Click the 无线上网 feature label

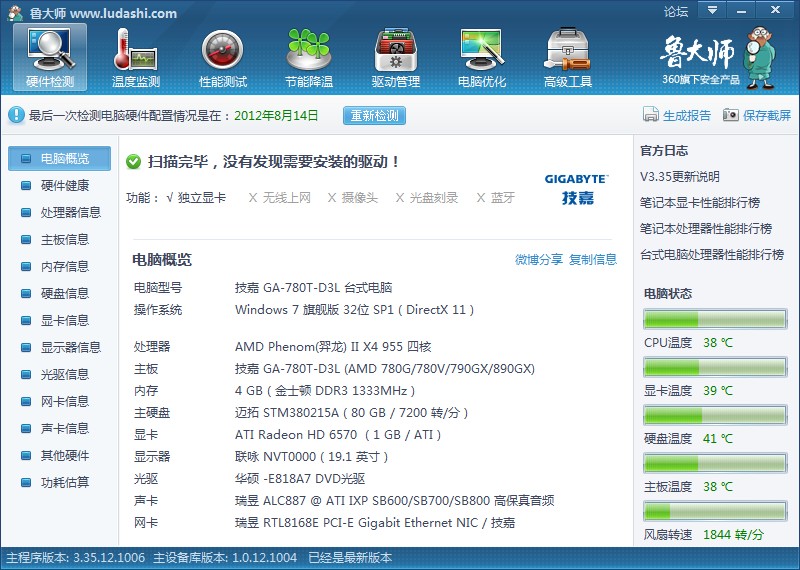286,197
